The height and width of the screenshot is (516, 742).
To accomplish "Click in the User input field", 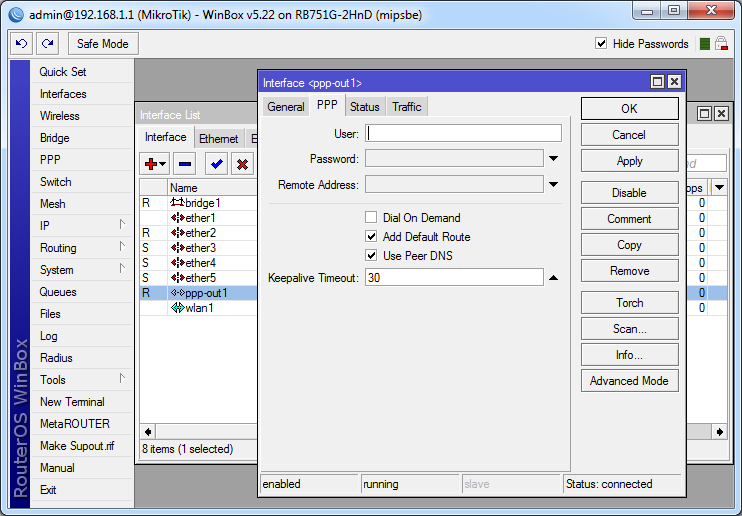I will click(x=463, y=133).
